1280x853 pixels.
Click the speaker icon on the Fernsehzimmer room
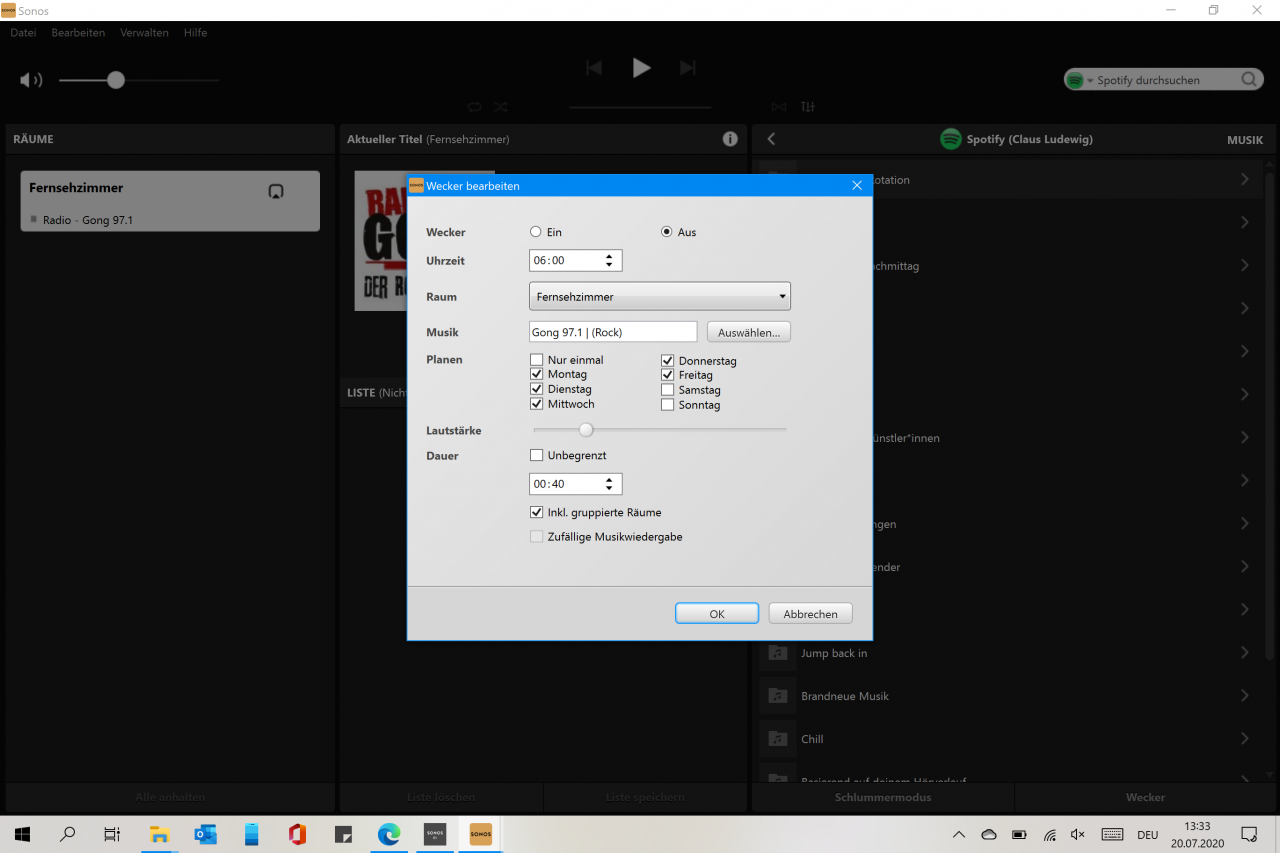(x=276, y=191)
